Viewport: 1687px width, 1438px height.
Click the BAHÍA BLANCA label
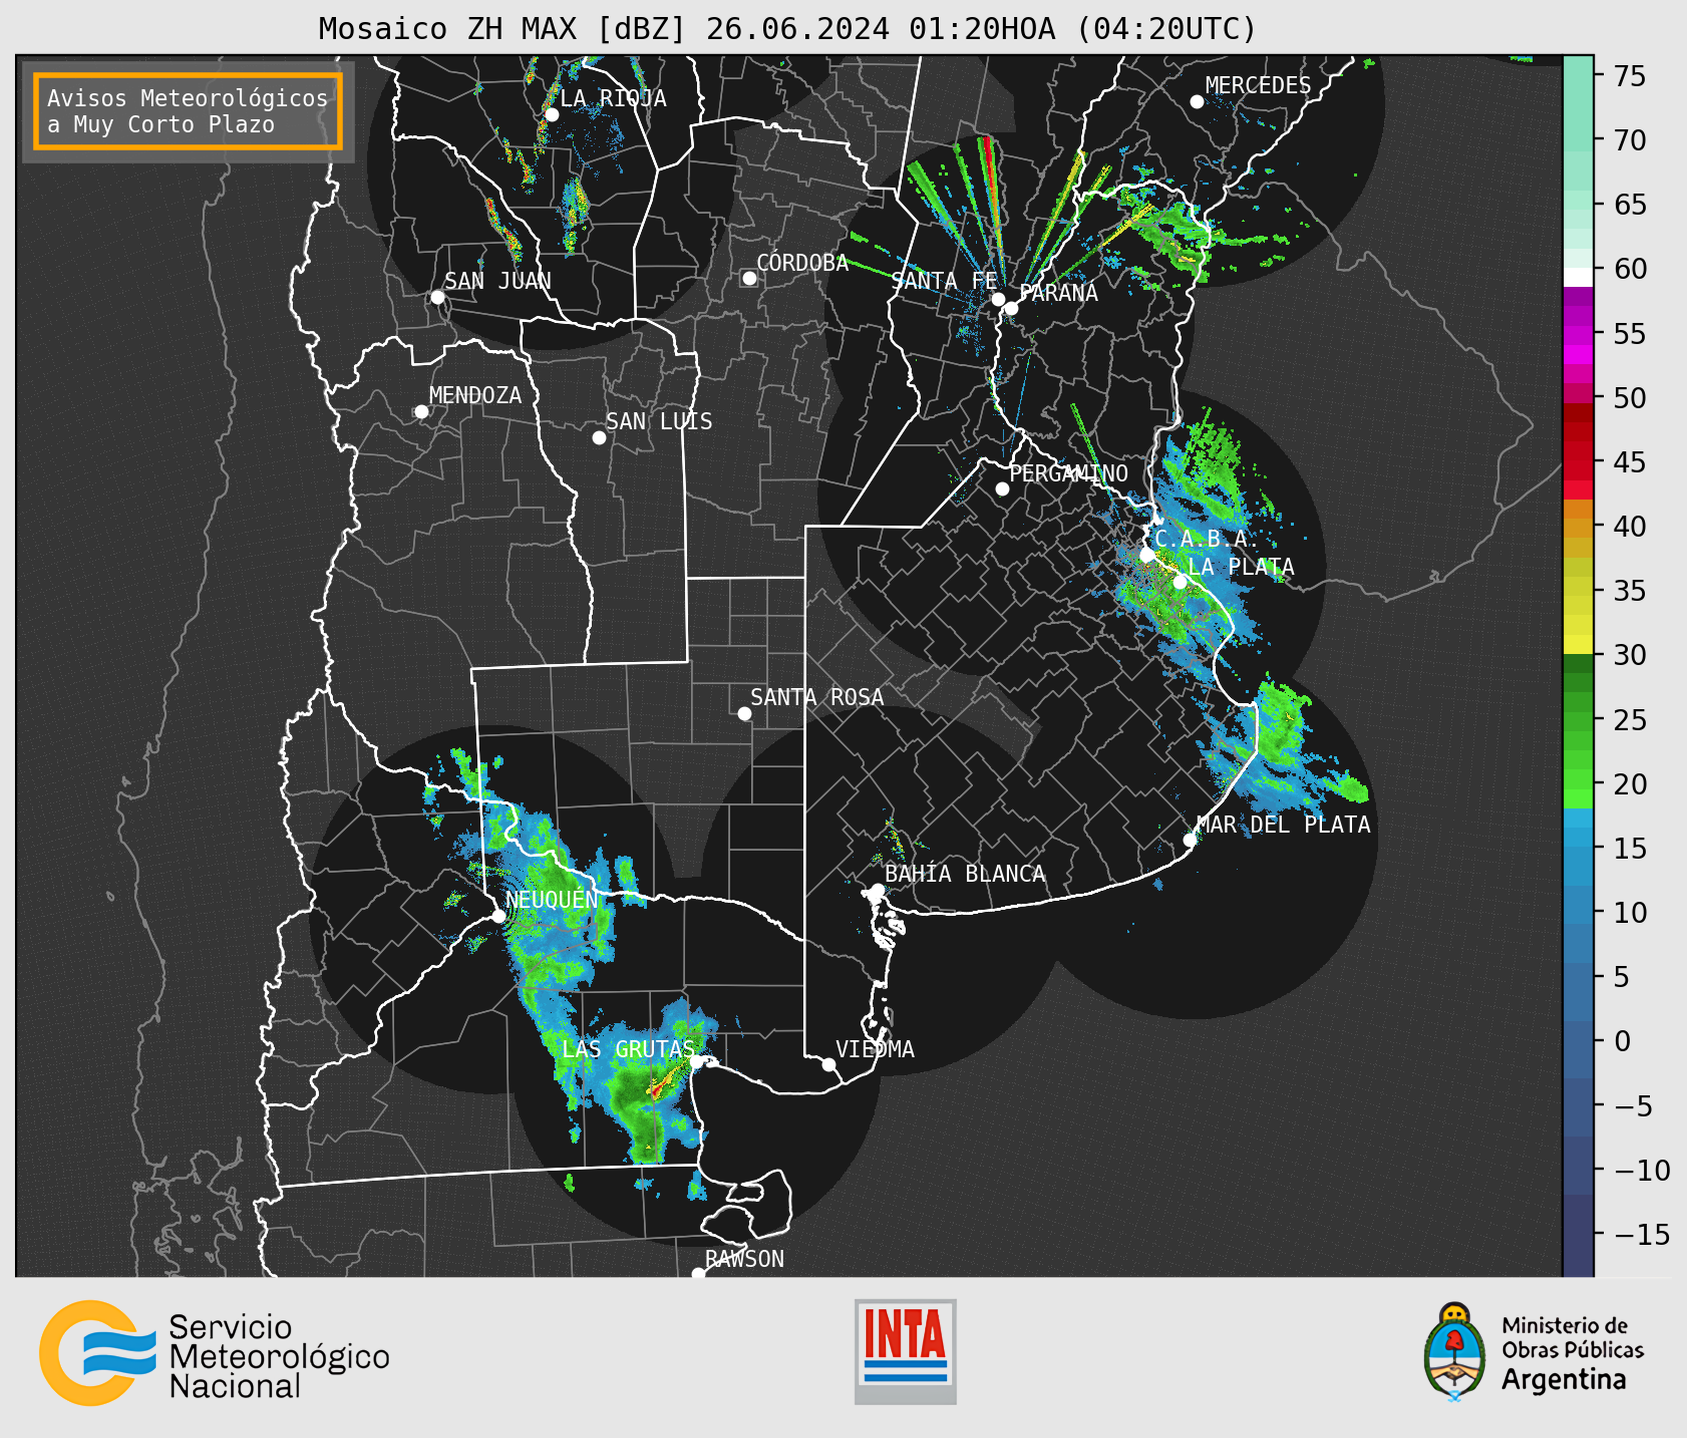(965, 874)
